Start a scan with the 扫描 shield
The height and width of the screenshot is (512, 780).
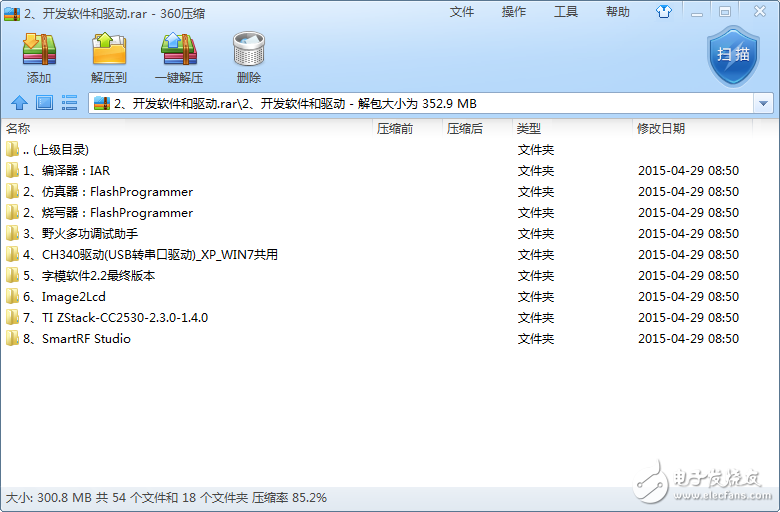pos(734,55)
